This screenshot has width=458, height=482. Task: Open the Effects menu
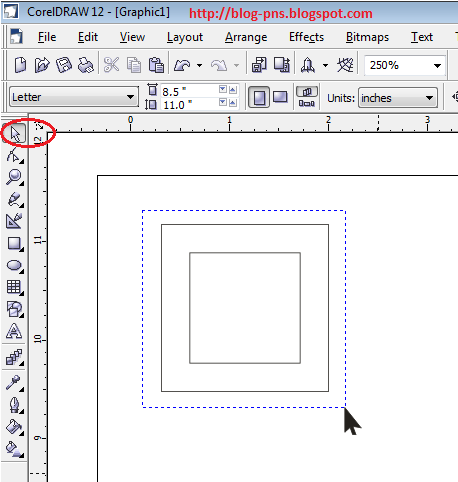(x=306, y=37)
